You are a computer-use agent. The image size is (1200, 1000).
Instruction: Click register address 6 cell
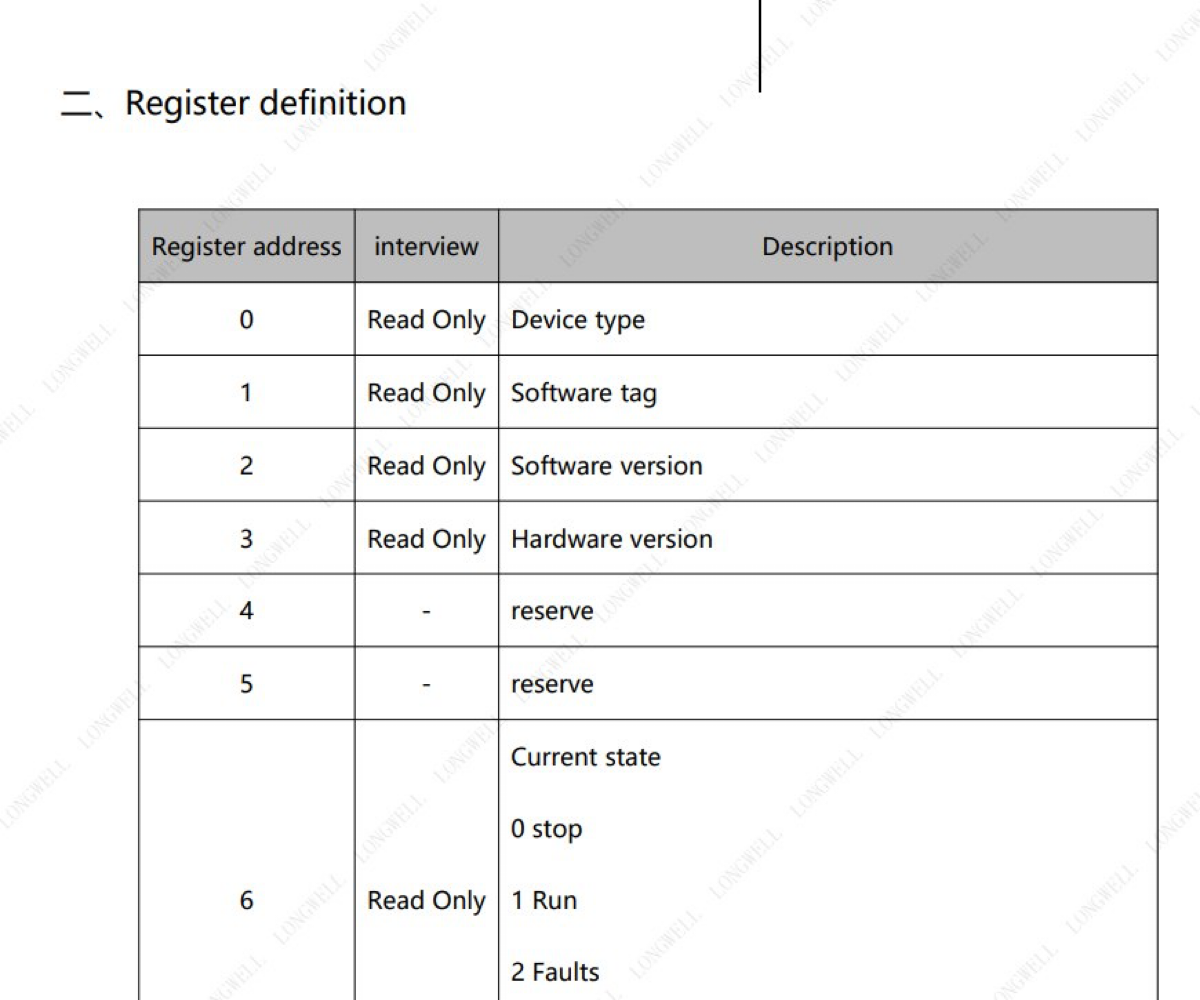[246, 860]
